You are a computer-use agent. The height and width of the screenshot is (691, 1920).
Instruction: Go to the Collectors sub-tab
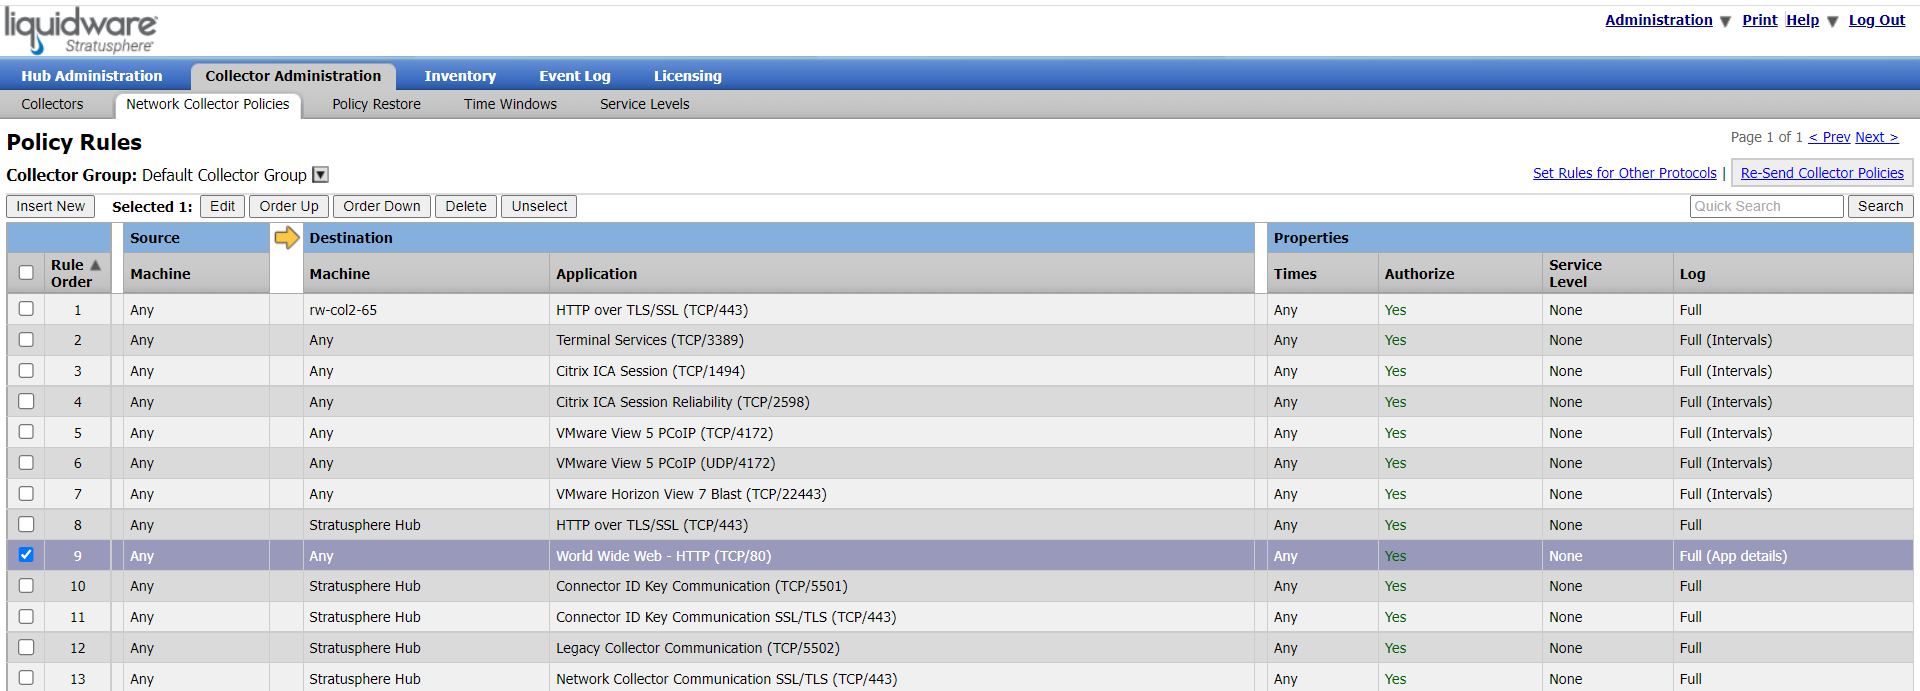[52, 104]
